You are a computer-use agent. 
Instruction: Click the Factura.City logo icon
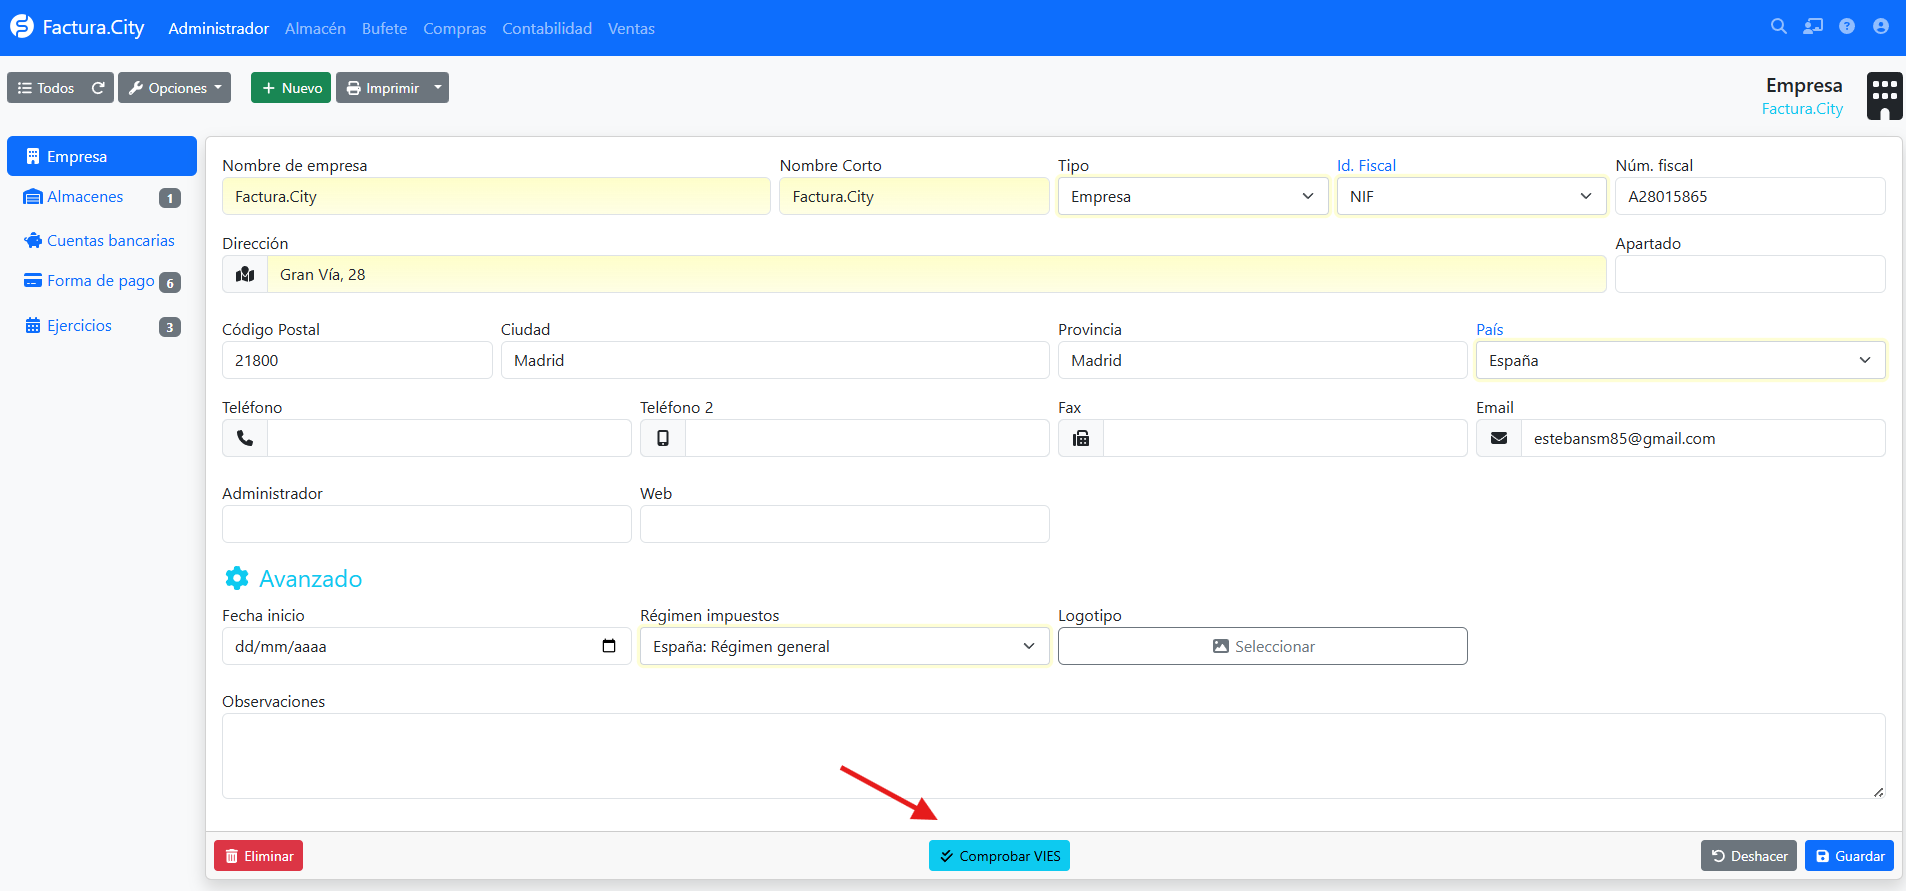point(22,27)
